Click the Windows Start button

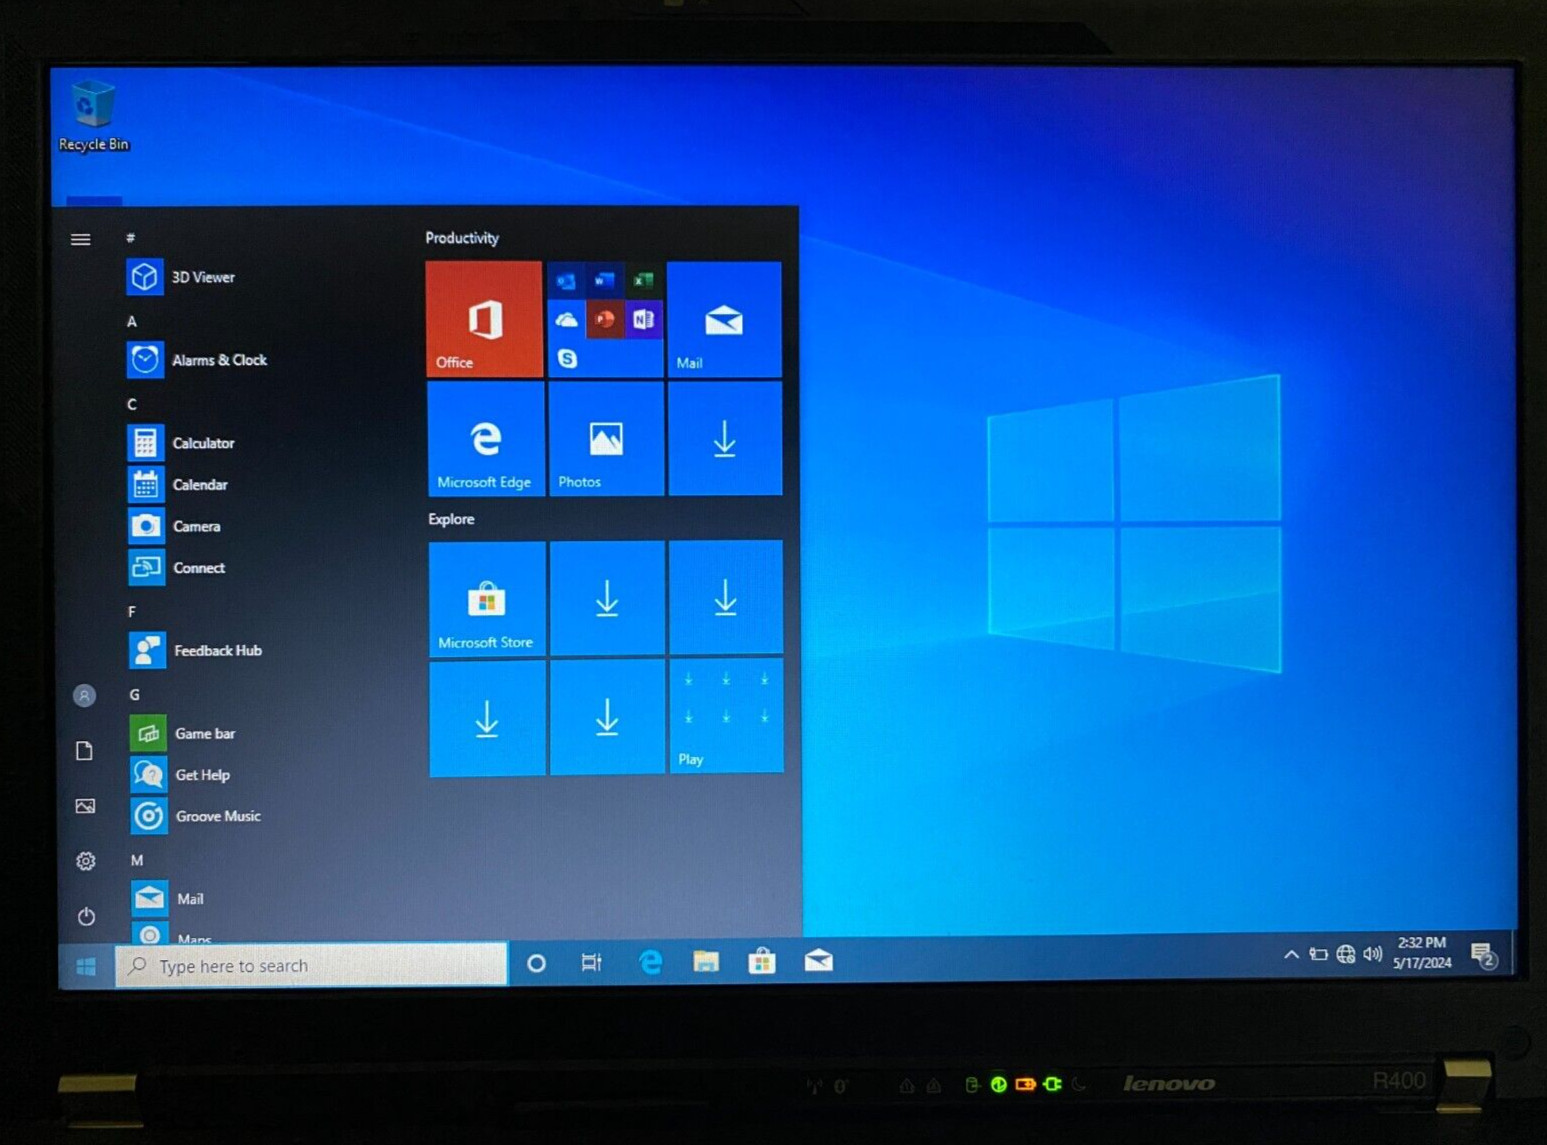(x=86, y=967)
